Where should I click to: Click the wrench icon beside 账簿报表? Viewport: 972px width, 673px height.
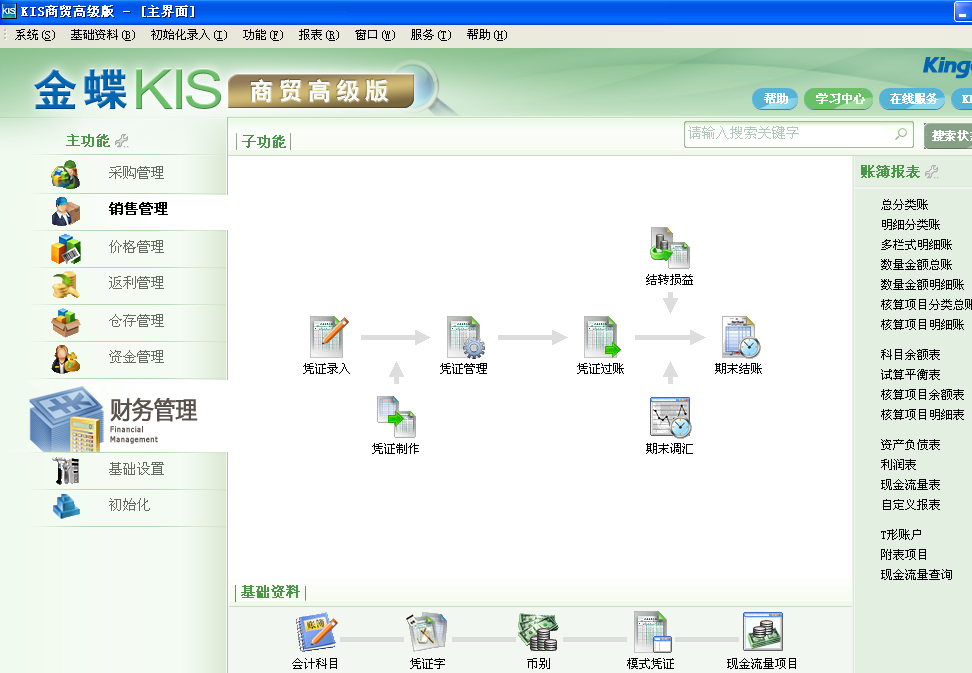click(x=932, y=172)
